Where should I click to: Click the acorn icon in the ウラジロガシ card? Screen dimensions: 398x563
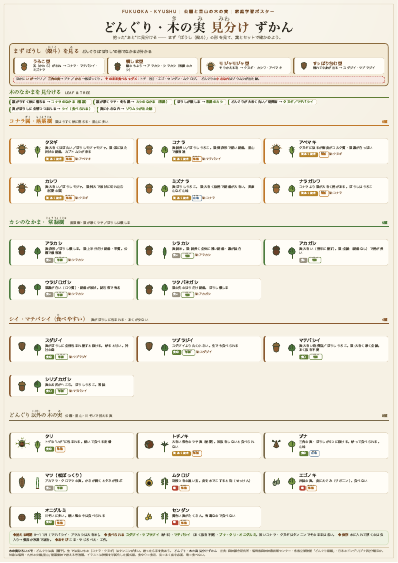(22, 289)
